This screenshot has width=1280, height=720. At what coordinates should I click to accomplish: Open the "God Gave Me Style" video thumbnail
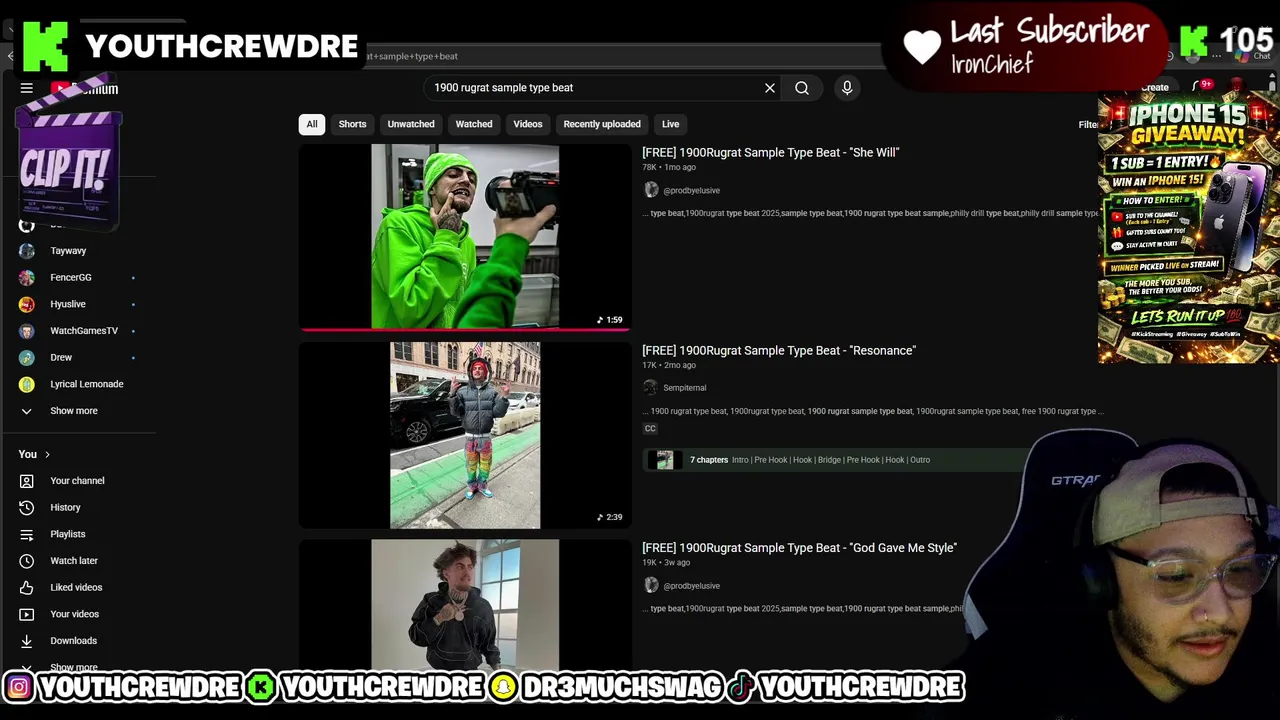465,604
